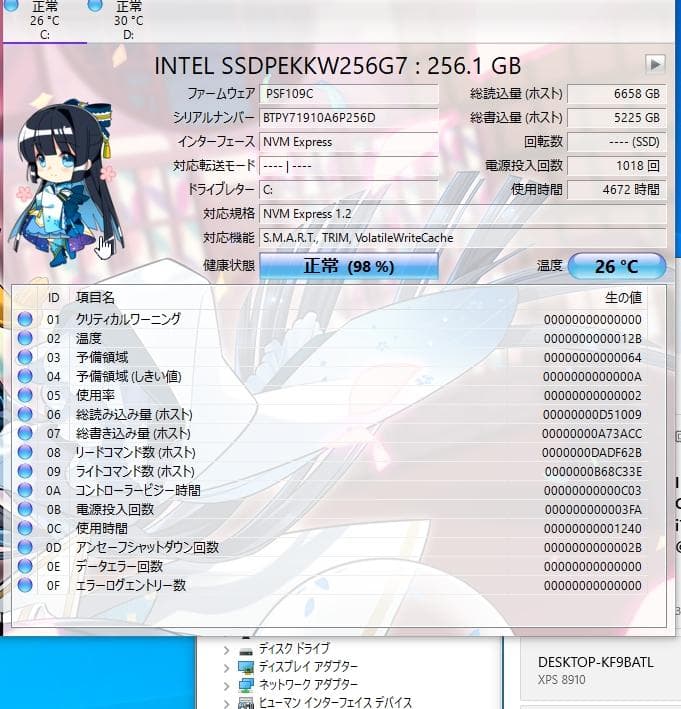
Task: Click the serial number field BTPY71910A6P256D
Action: (349, 118)
